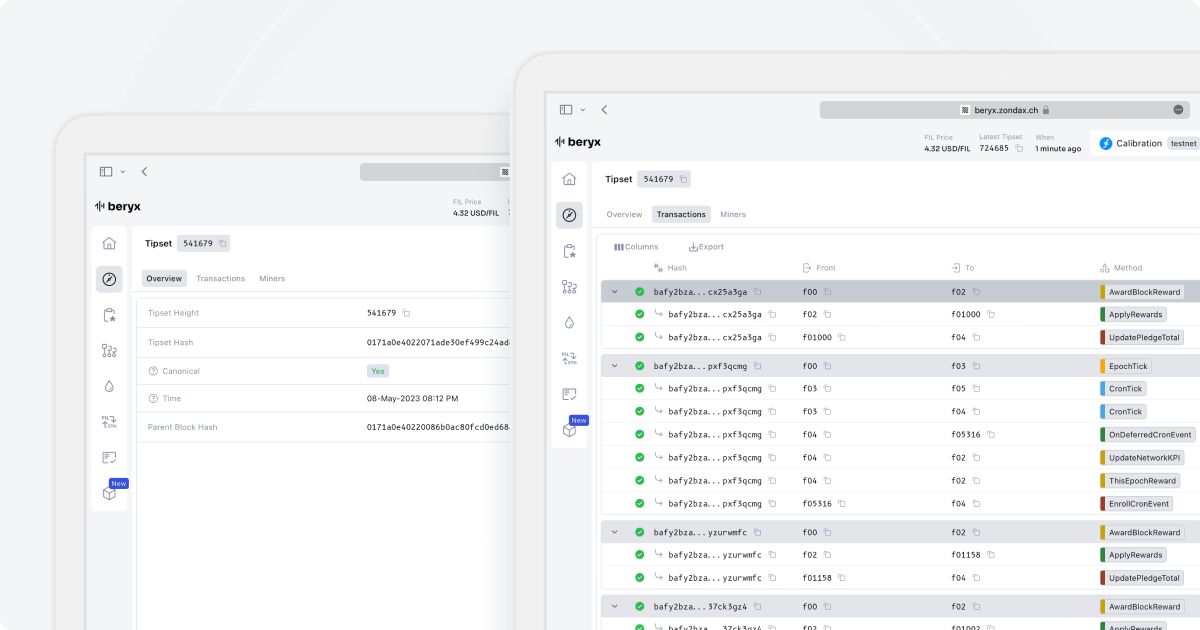Copy f05316 address in the OnDeferredCronEvent row

click(990, 435)
